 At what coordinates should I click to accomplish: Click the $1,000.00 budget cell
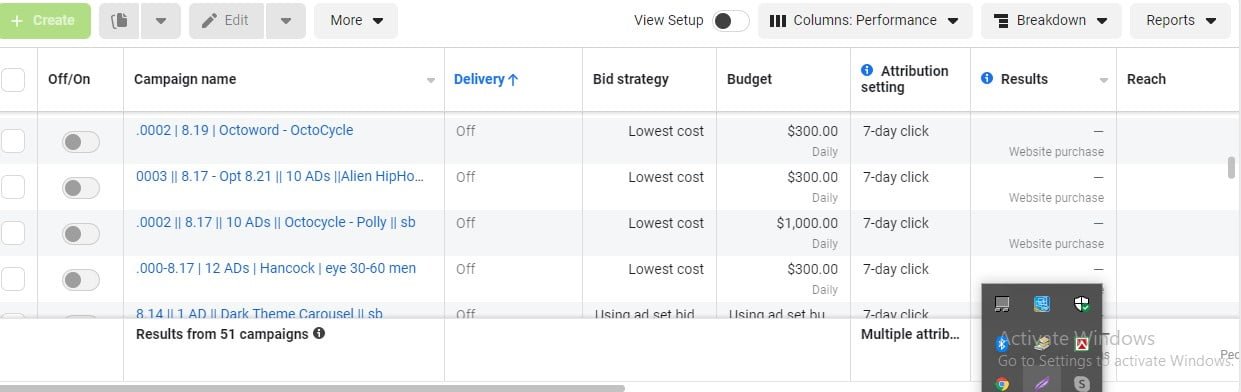coord(807,223)
